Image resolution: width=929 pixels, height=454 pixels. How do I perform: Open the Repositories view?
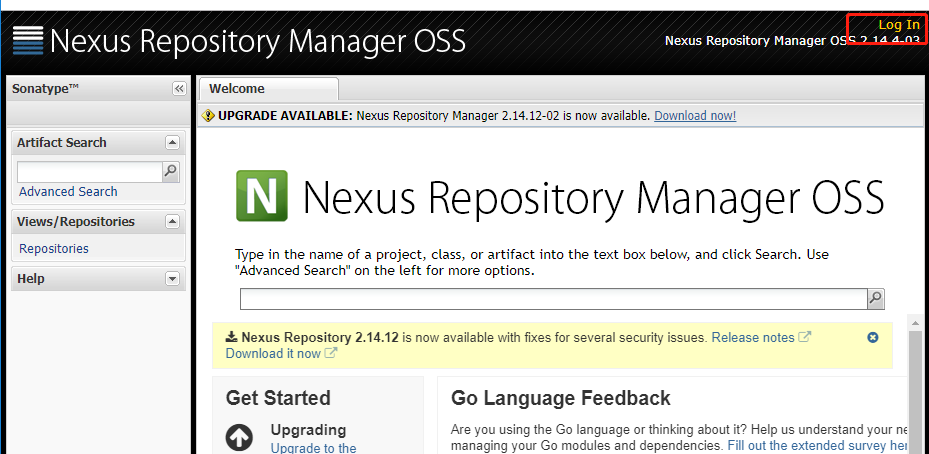(54, 248)
